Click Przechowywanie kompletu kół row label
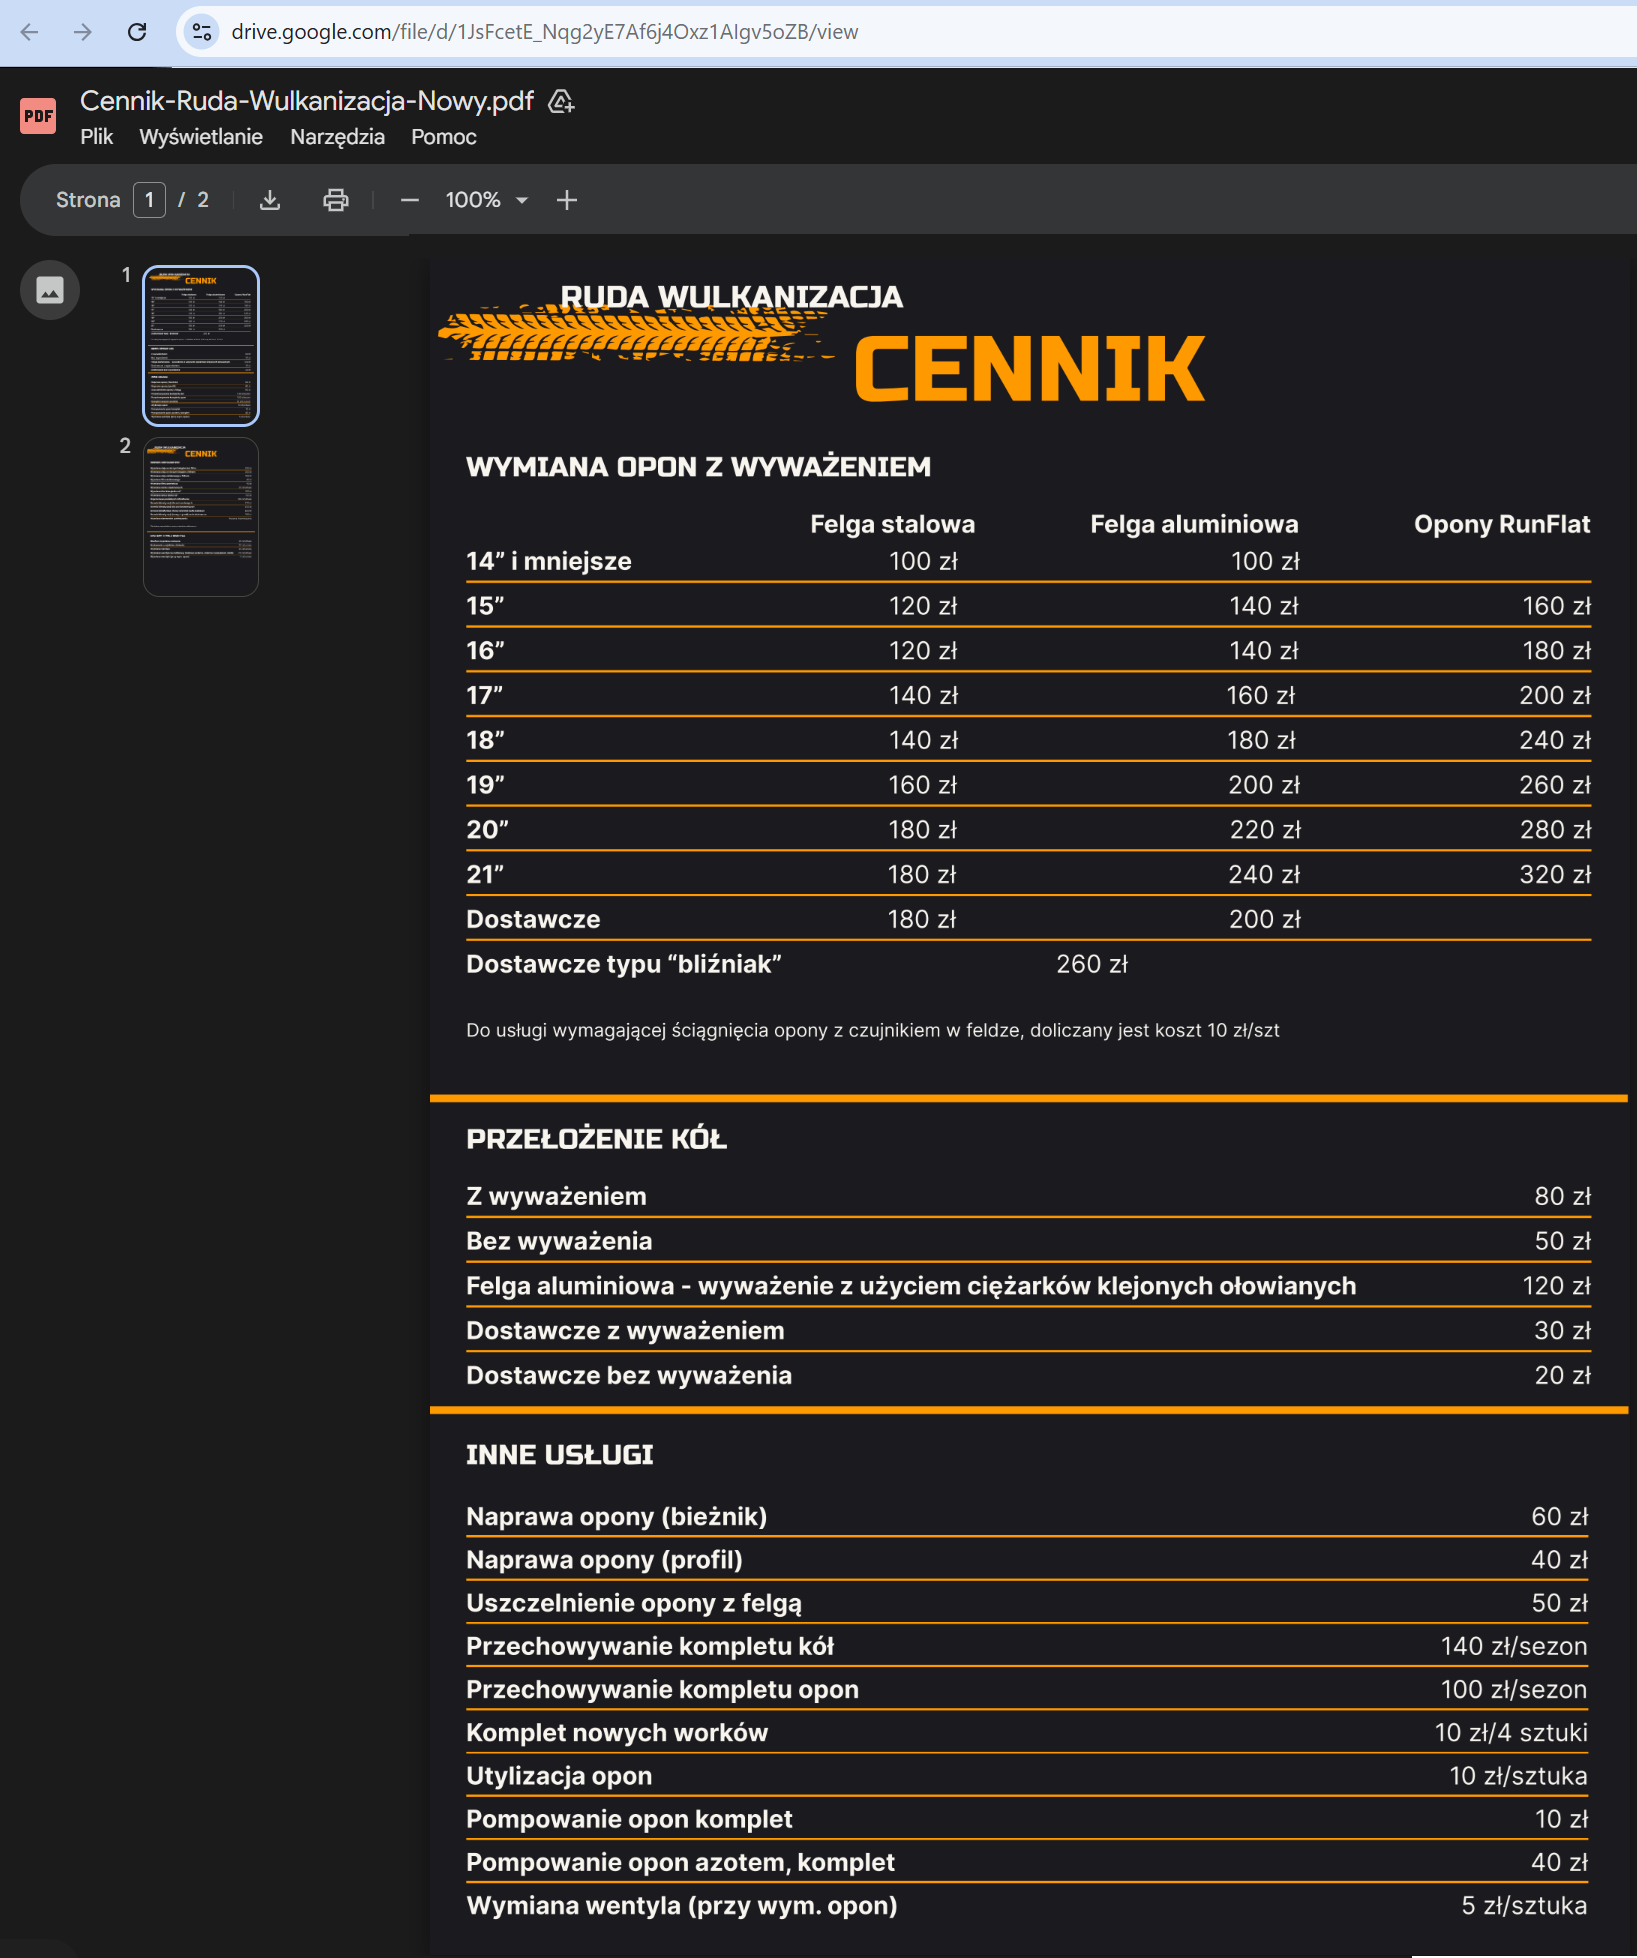Viewport: 1637px width, 1958px height. point(650,1646)
